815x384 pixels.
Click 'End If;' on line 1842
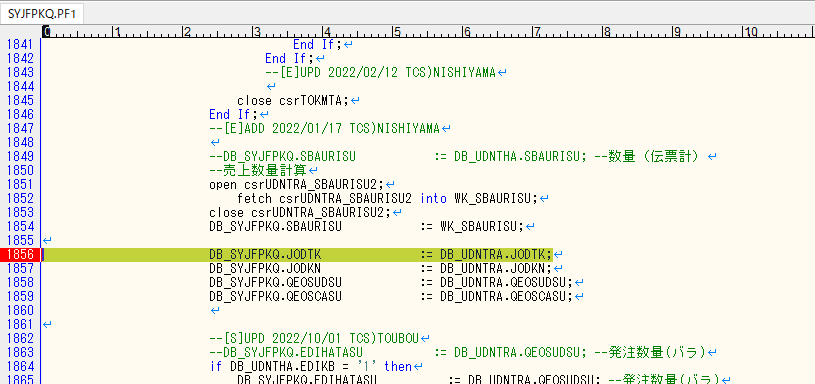290,59
